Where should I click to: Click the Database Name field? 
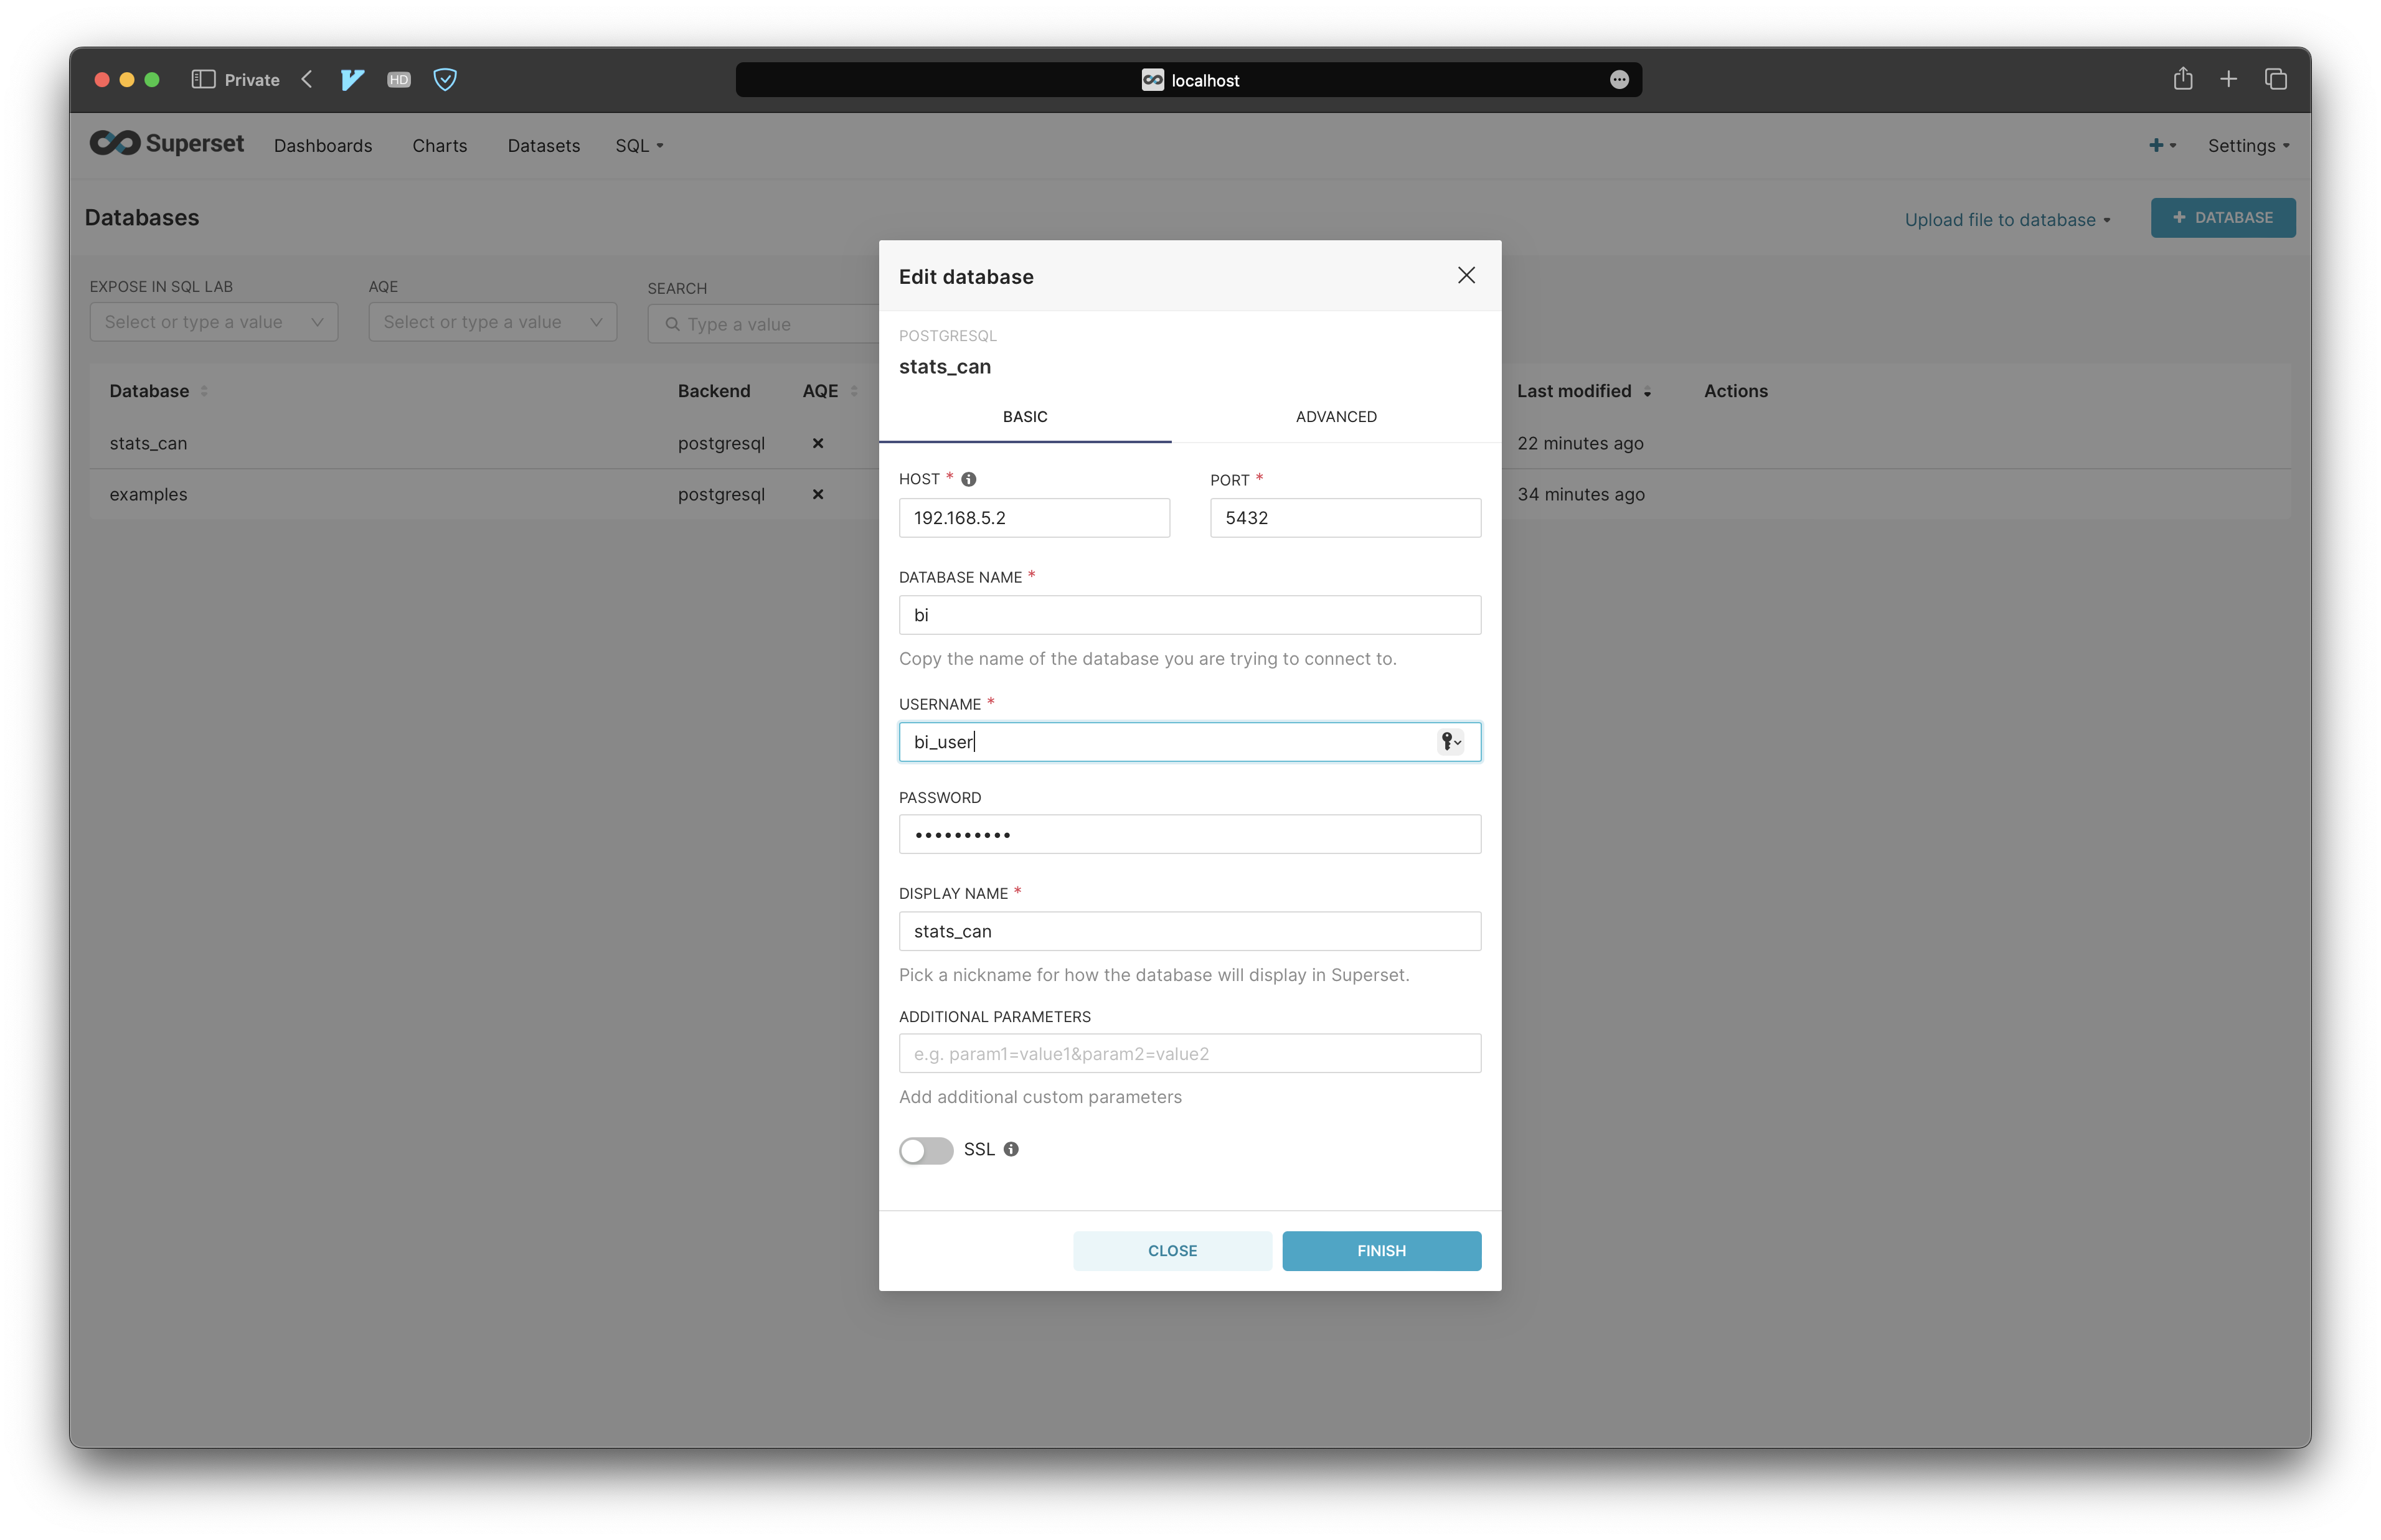[1189, 615]
